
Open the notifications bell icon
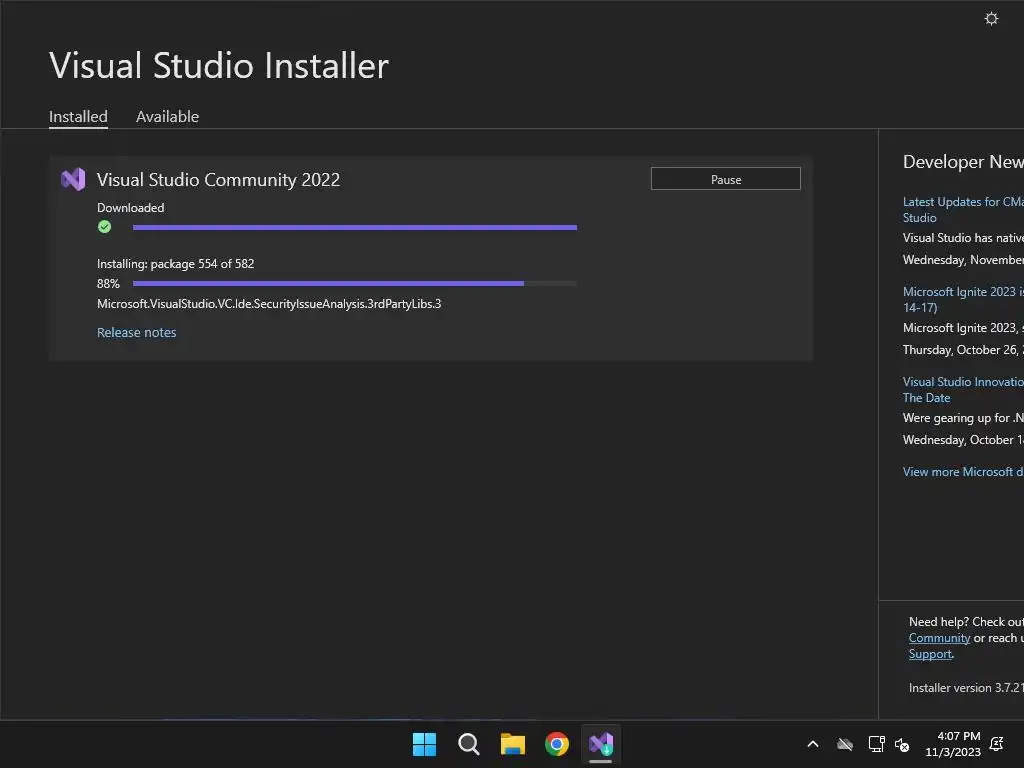point(997,744)
